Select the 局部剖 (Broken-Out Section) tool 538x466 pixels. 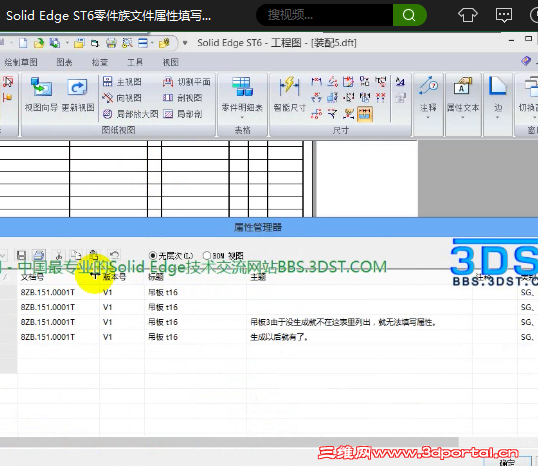[x=183, y=114]
